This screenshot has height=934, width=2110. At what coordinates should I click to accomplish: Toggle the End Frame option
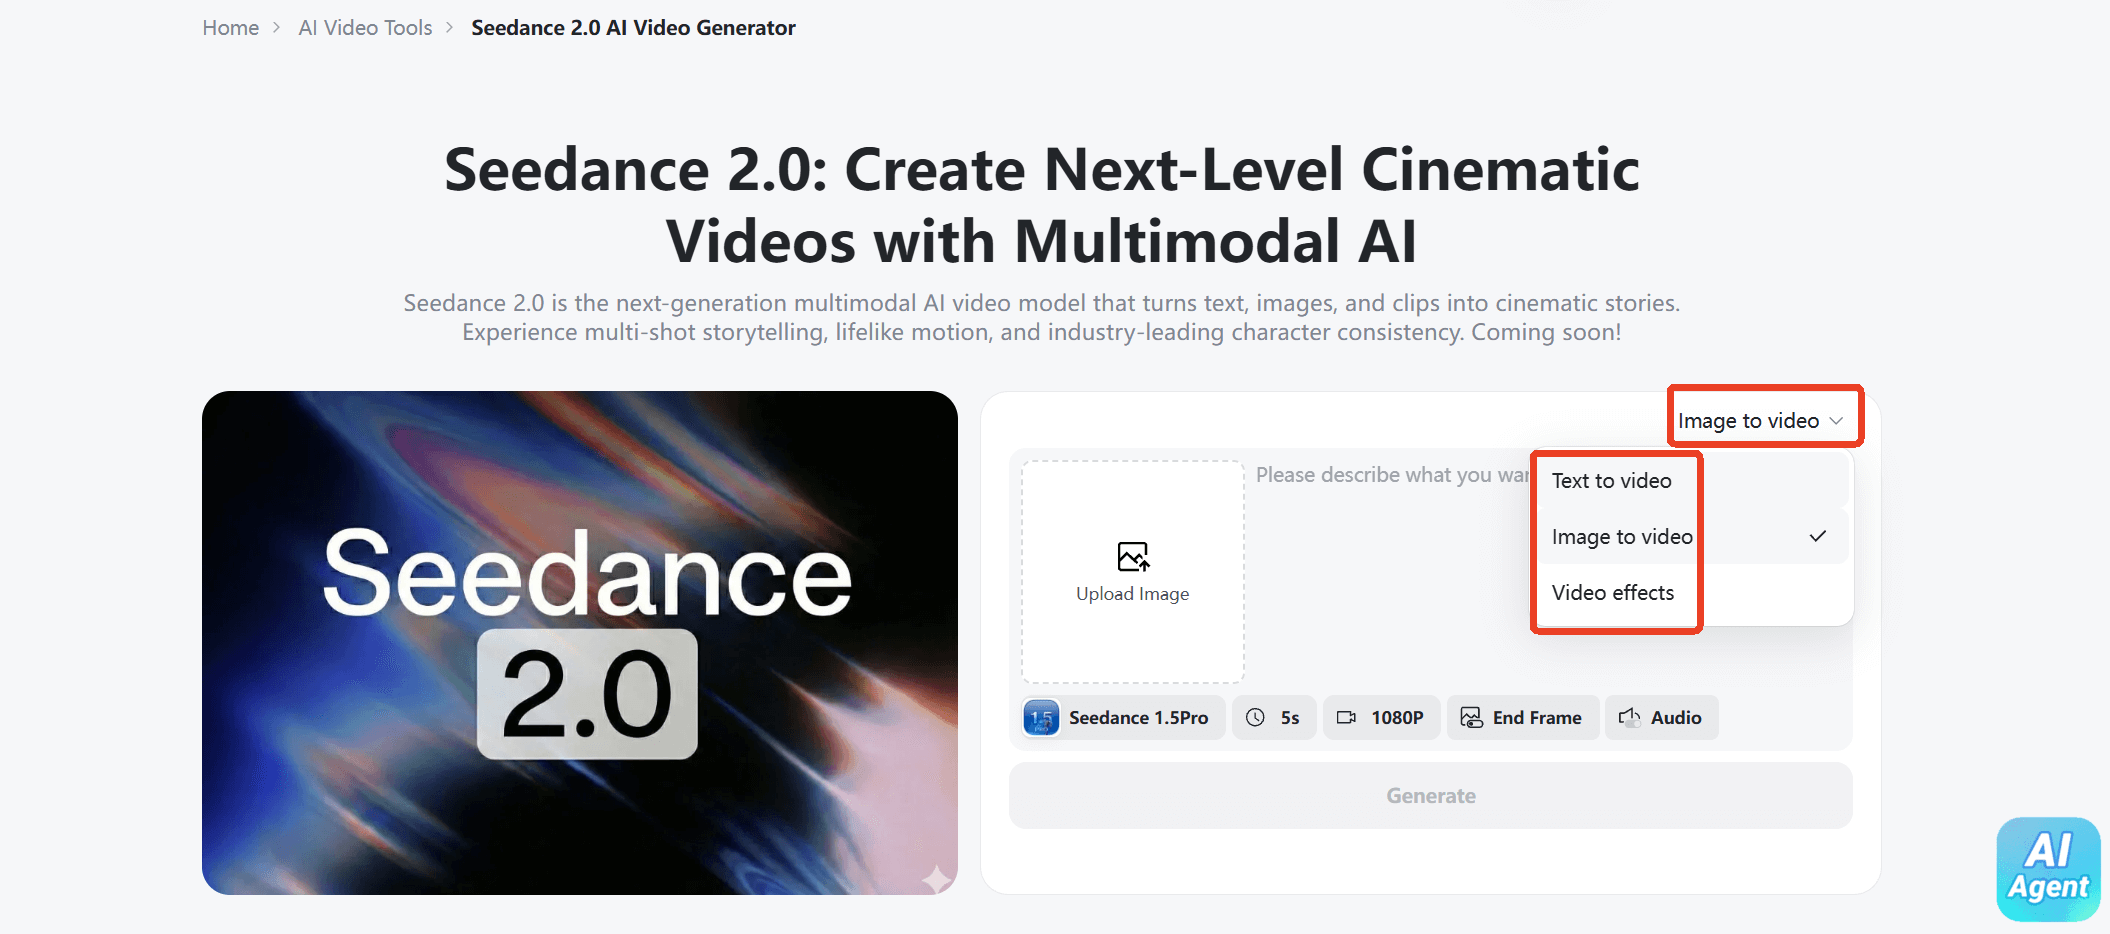click(x=1536, y=718)
